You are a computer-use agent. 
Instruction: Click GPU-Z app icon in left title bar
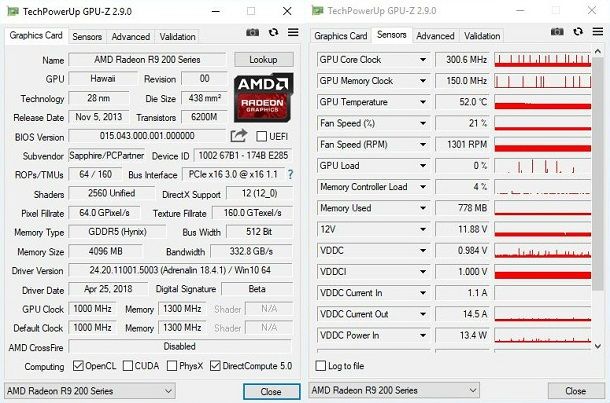pos(13,11)
